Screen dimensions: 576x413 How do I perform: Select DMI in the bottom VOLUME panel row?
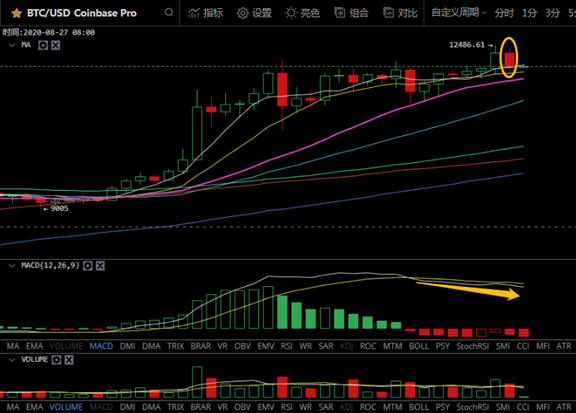127,407
